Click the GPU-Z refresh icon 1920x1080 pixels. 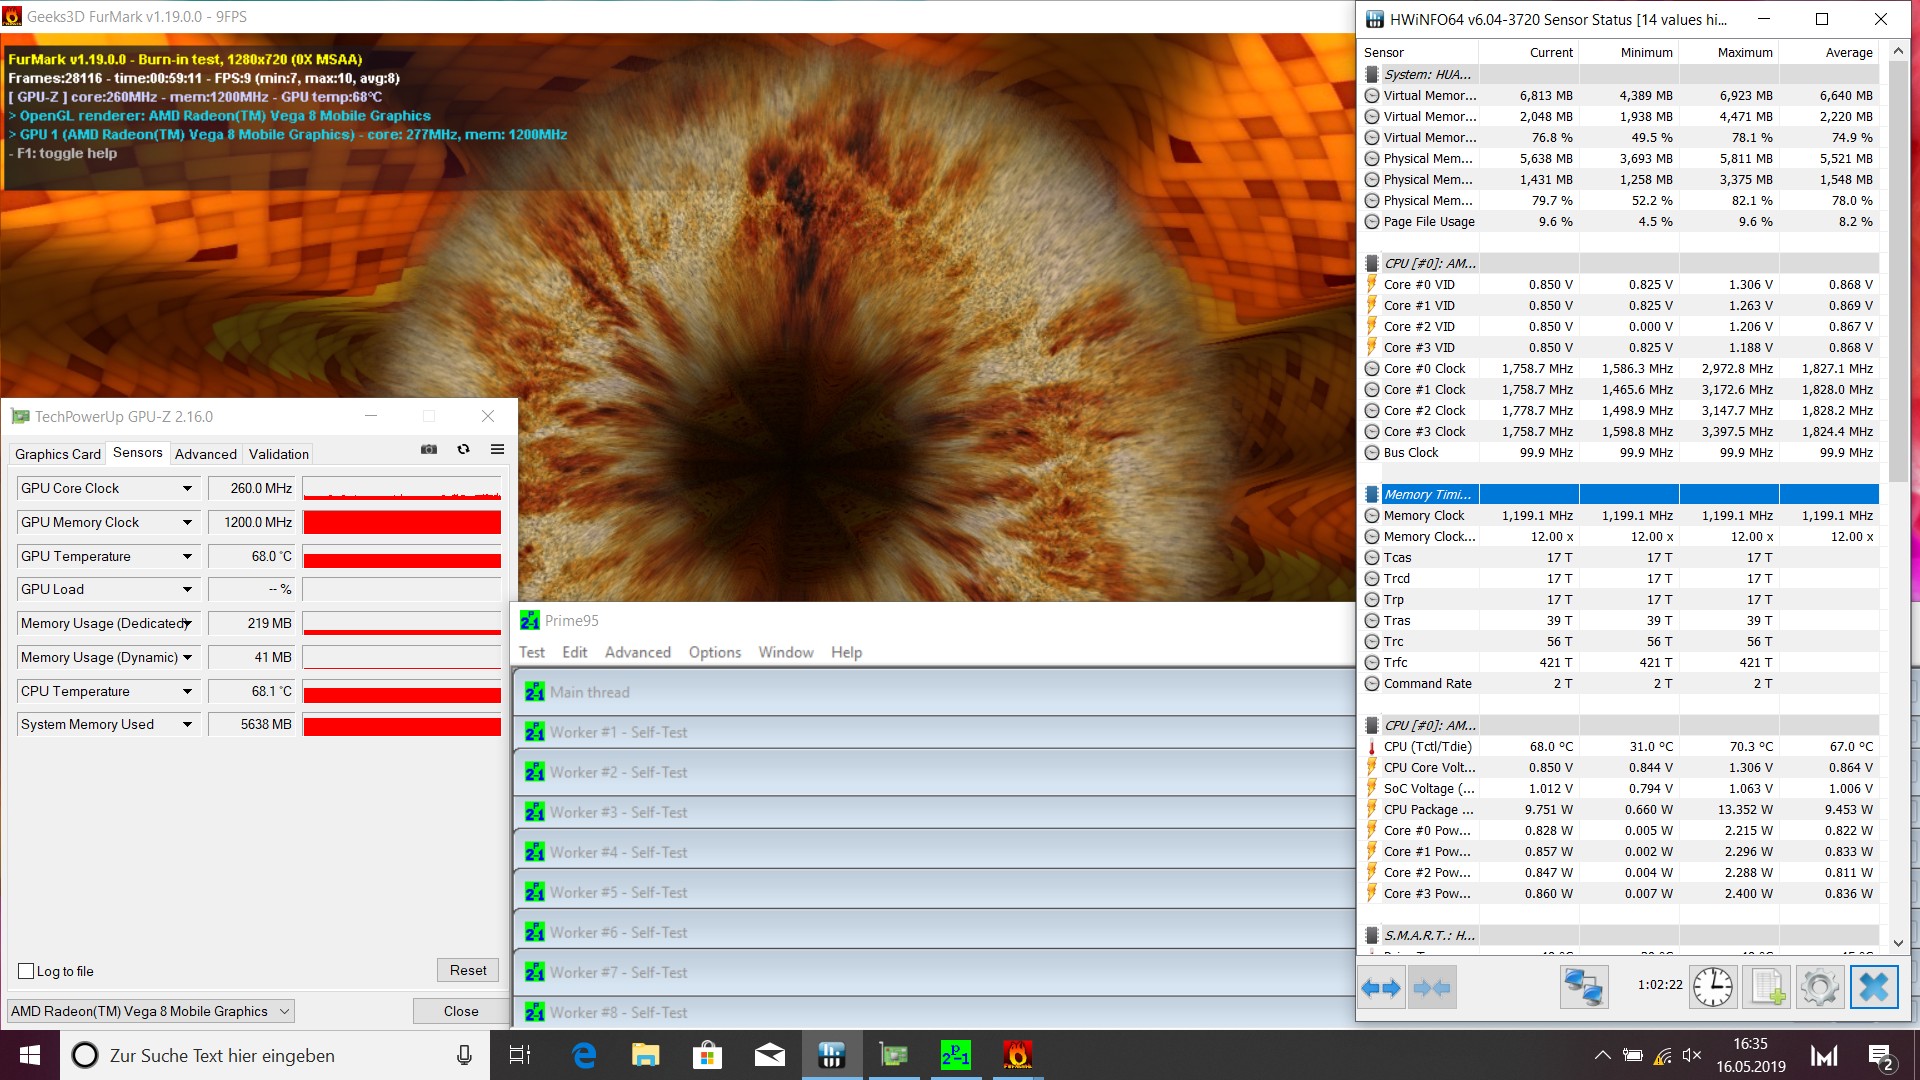pos(463,450)
